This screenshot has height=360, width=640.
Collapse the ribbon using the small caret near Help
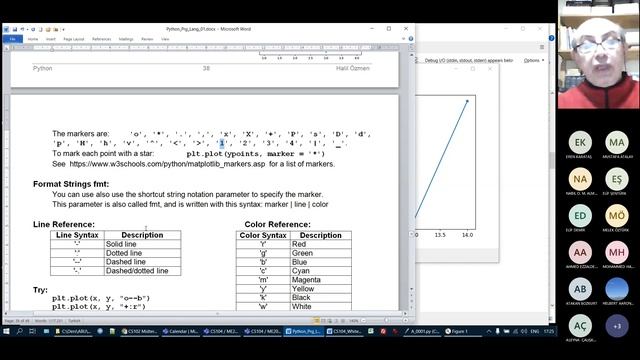pyautogui.click(x=404, y=39)
